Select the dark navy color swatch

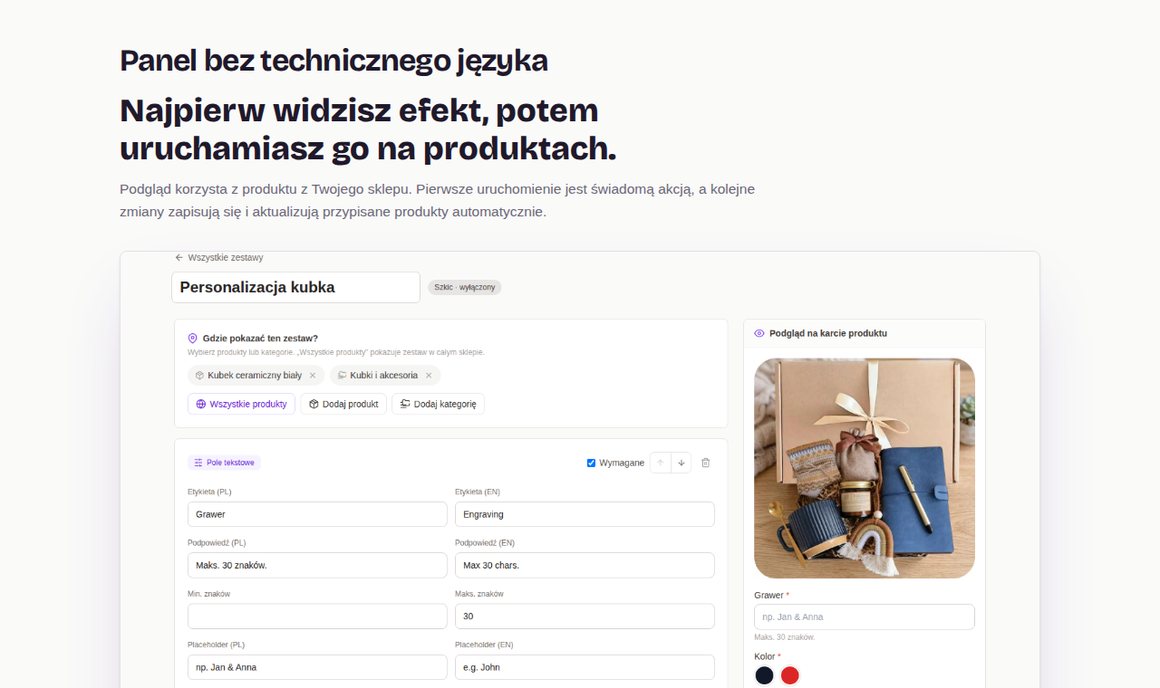(764, 675)
